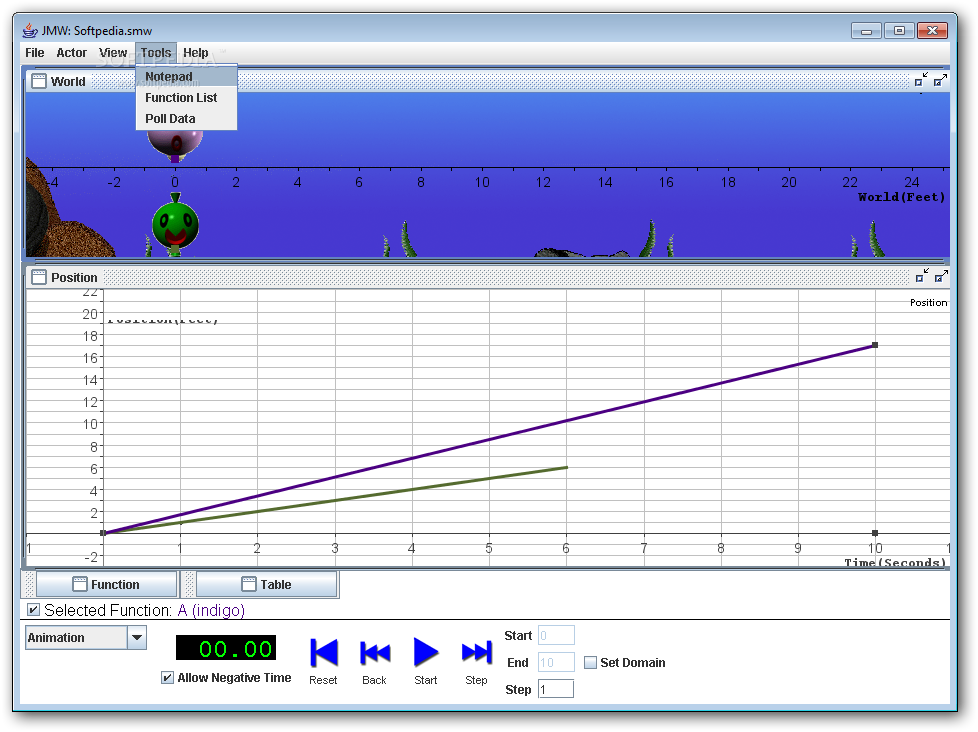The height and width of the screenshot is (732, 978).
Task: Click the purple balloon actor in World
Action: (x=175, y=145)
